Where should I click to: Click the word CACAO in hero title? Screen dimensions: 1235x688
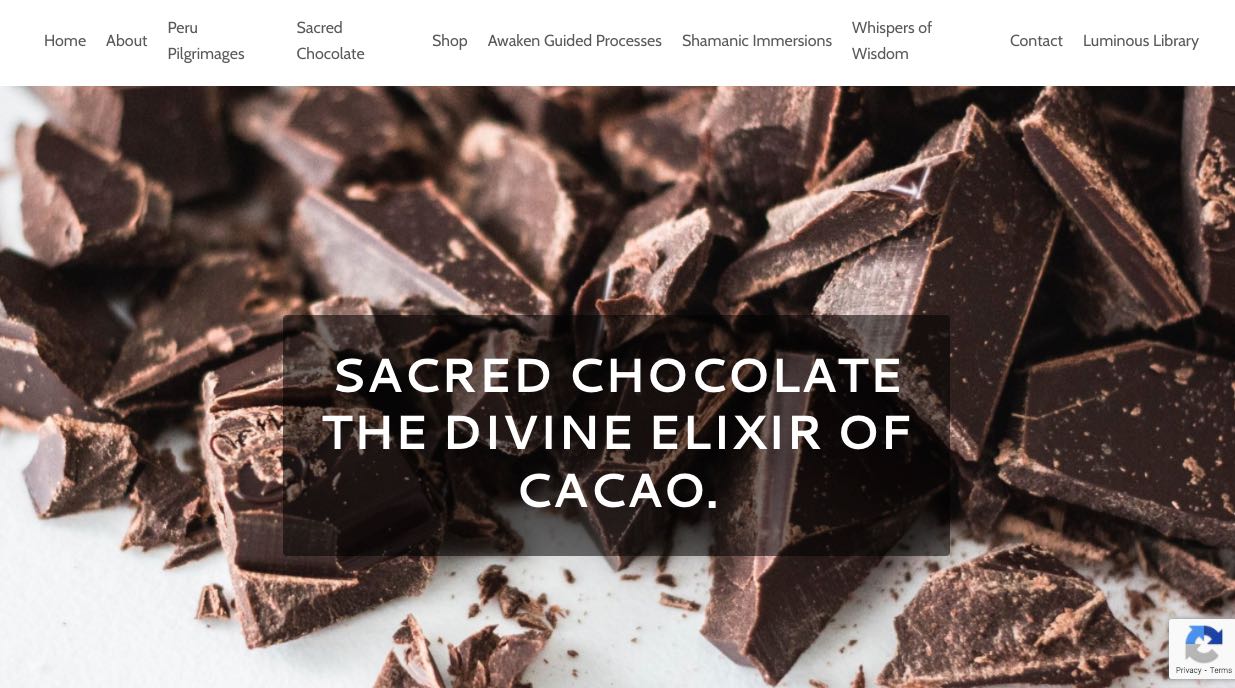[610, 490]
